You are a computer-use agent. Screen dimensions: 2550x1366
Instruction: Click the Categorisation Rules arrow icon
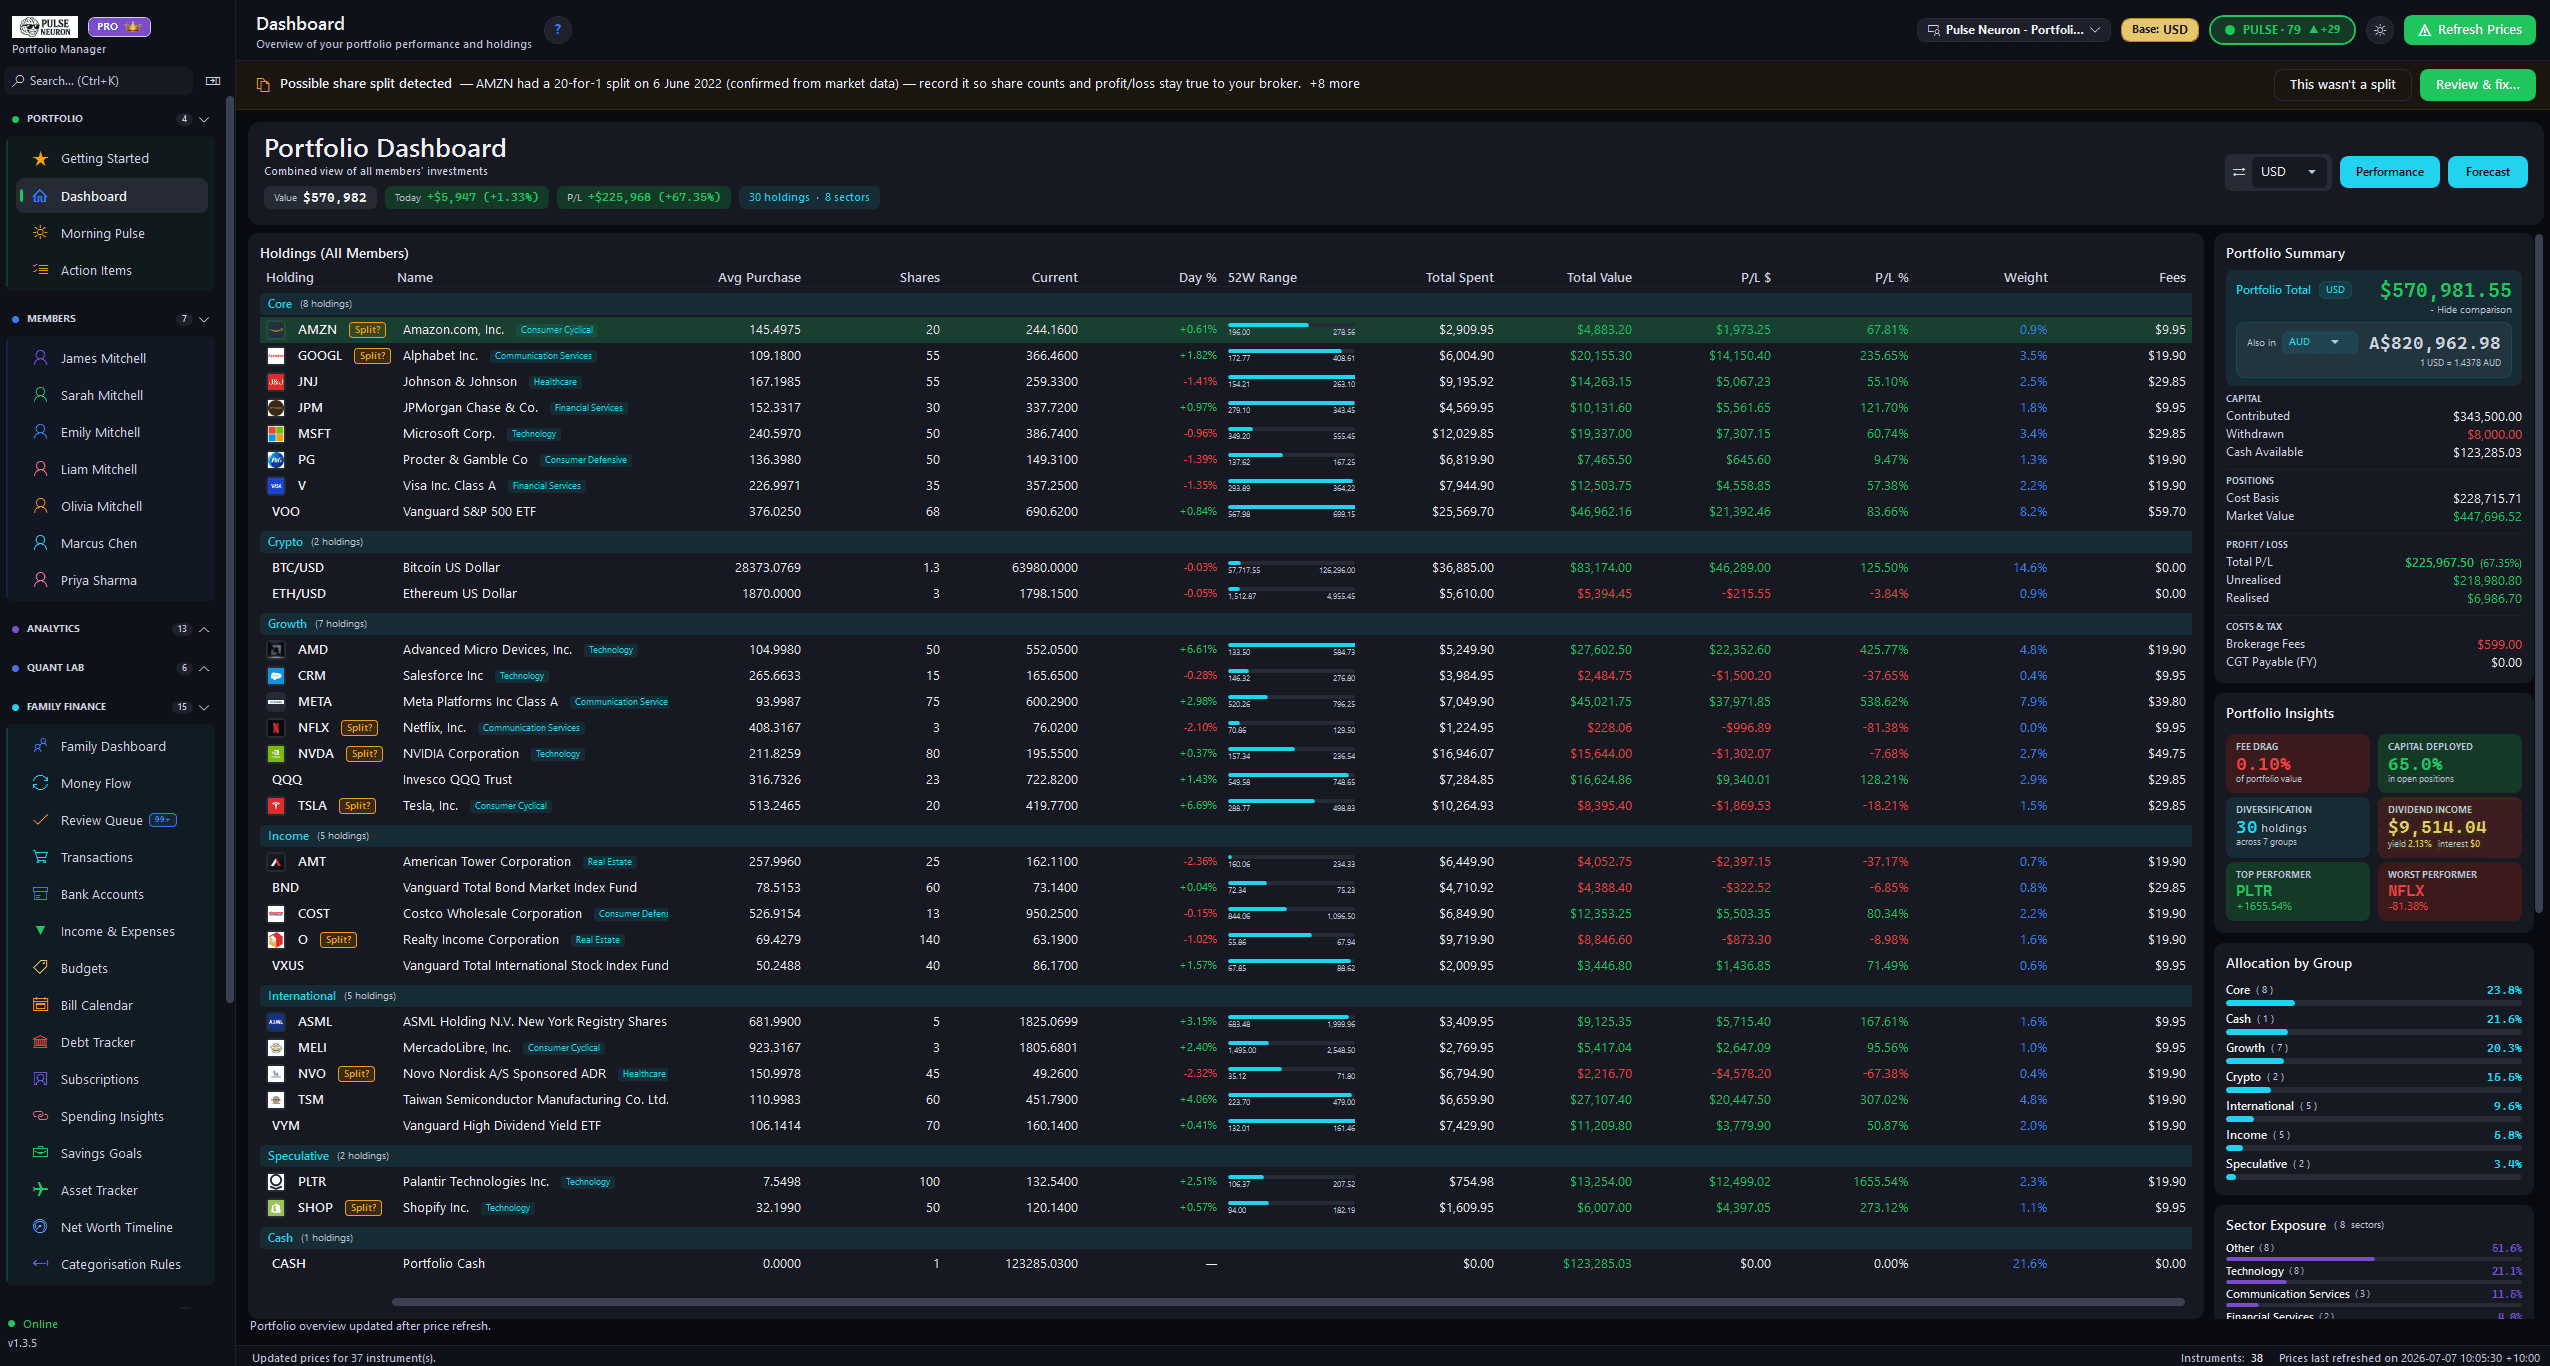click(x=41, y=1264)
